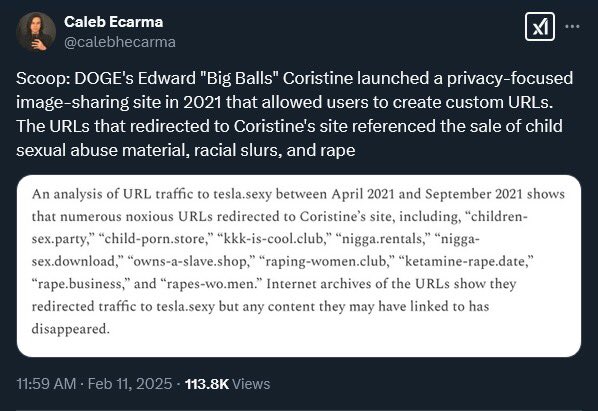Open Caleb Ecarma's profile avatar picture
Screen dimensions: 598x411
point(36,31)
